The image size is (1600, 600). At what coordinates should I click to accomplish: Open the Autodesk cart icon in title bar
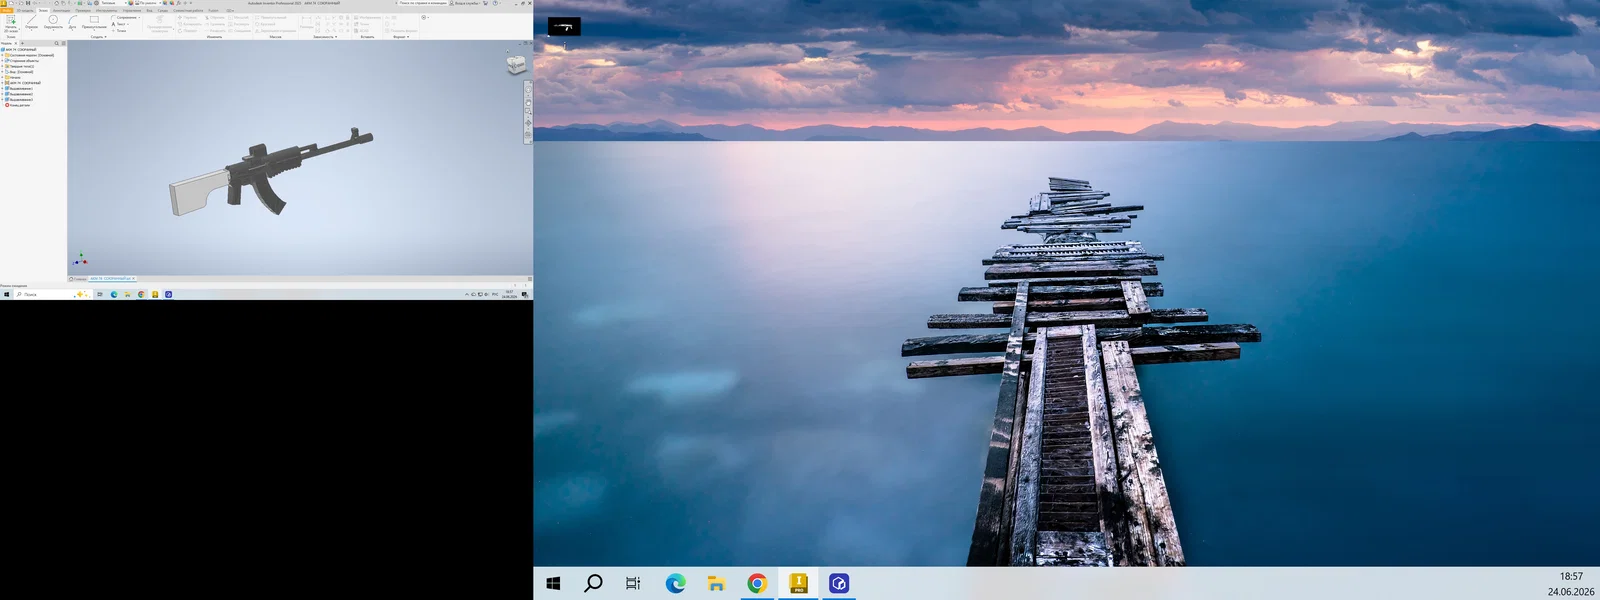pyautogui.click(x=485, y=3)
